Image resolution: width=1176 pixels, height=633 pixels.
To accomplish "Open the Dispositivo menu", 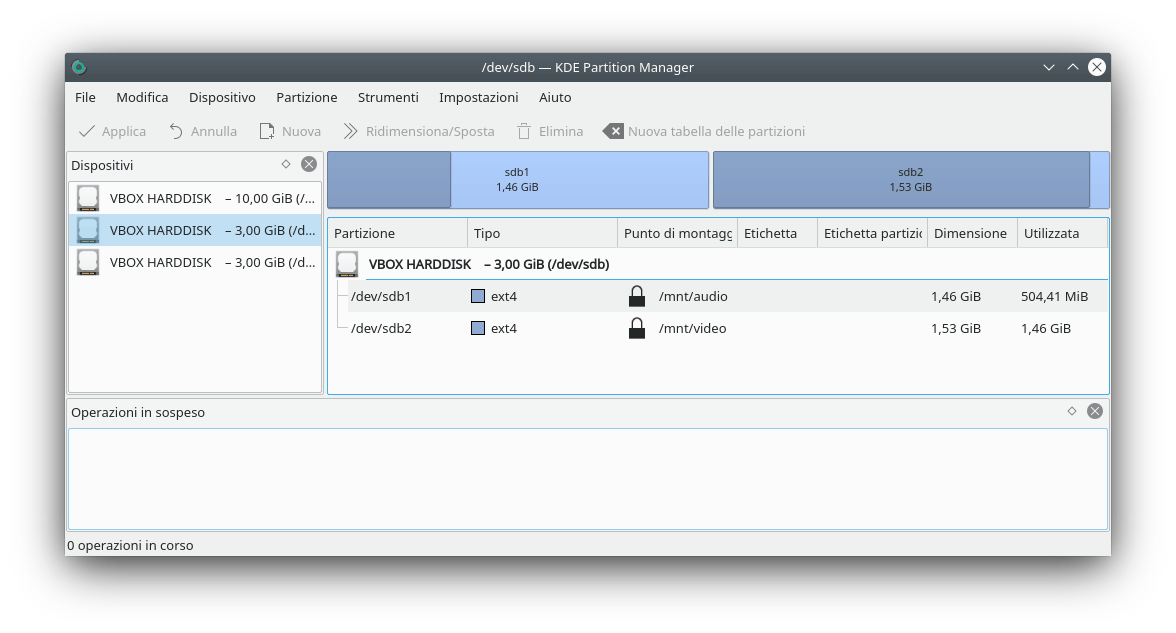I will [222, 97].
